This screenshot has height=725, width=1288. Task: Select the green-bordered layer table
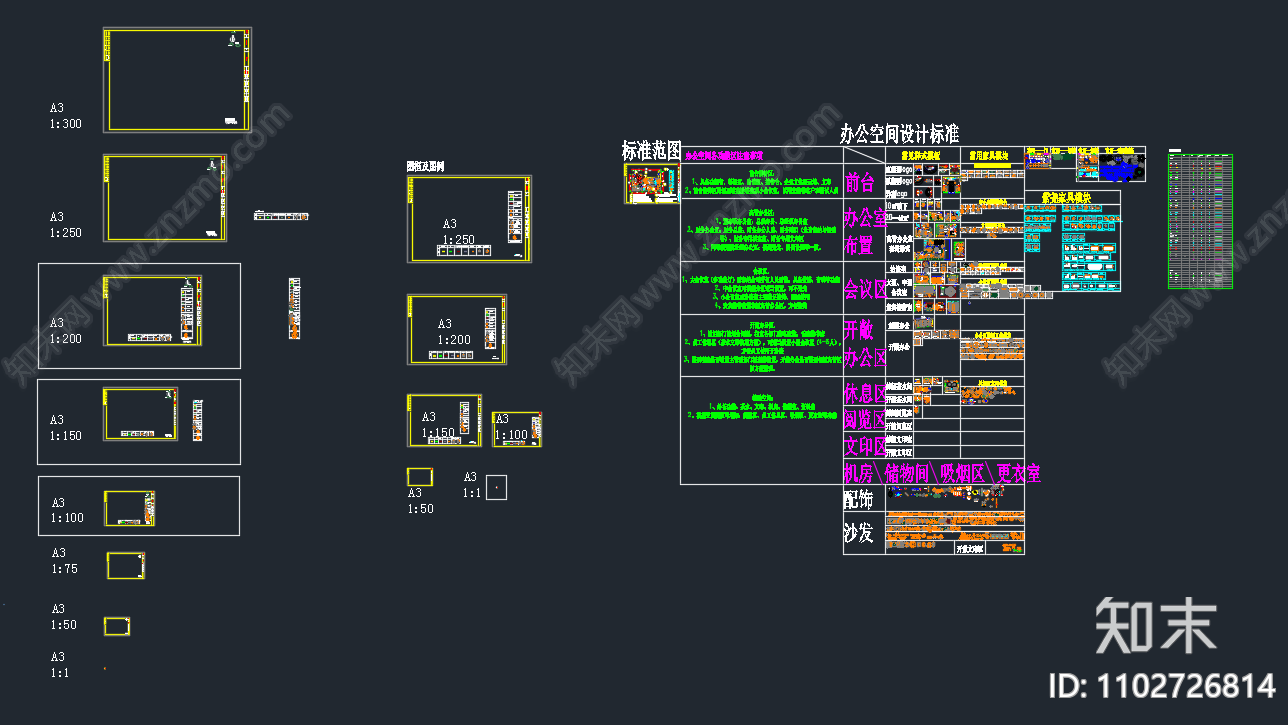(1200, 221)
